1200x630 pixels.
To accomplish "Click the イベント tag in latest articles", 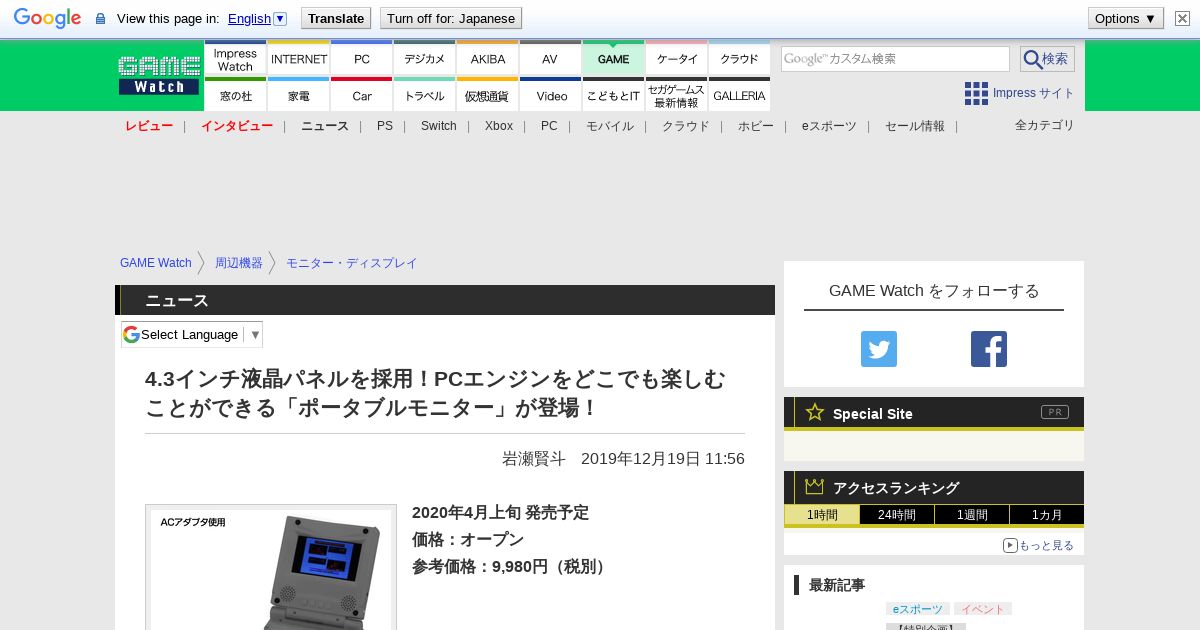I will pyautogui.click(x=983, y=609).
